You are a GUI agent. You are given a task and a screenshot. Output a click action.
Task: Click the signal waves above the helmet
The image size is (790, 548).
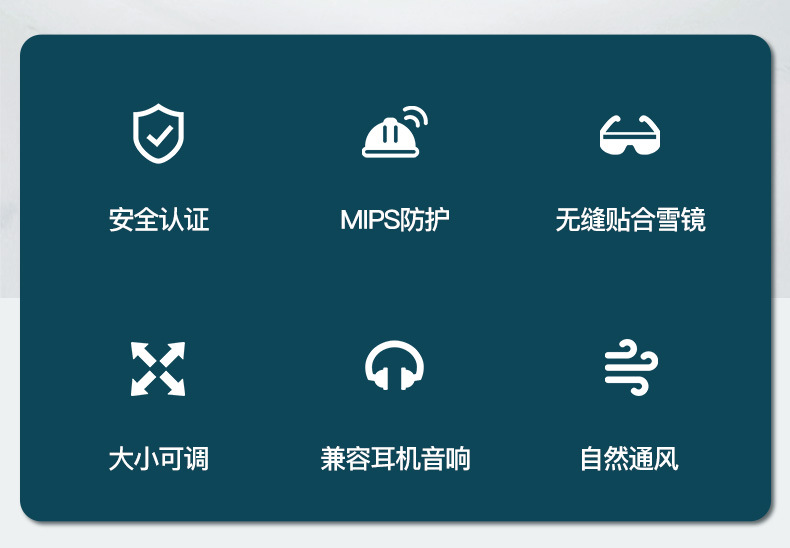(415, 119)
